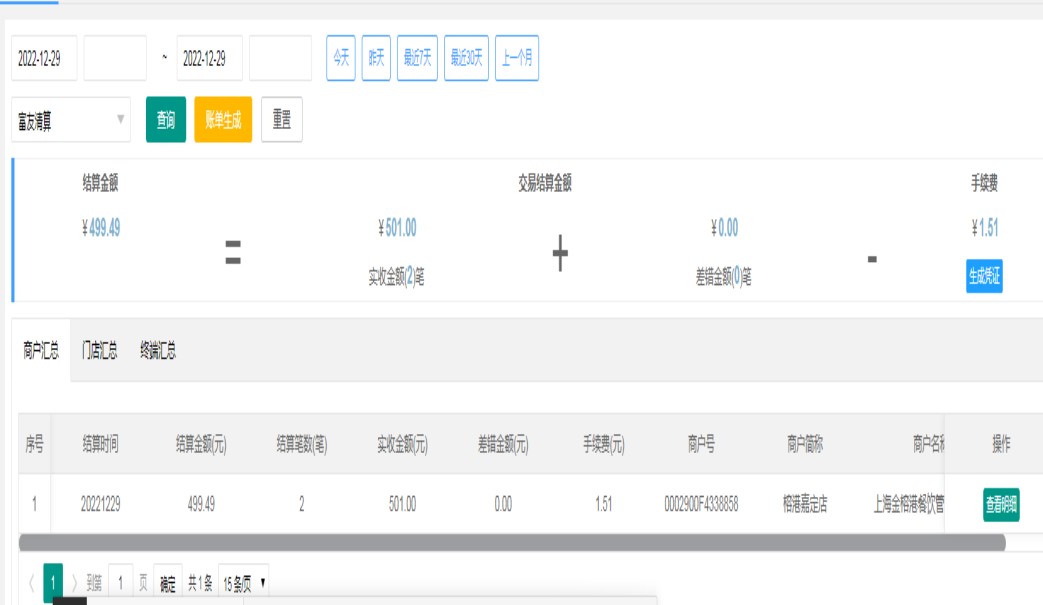Click 查看明细 in the first row
The height and width of the screenshot is (605, 1043).
tap(1001, 505)
